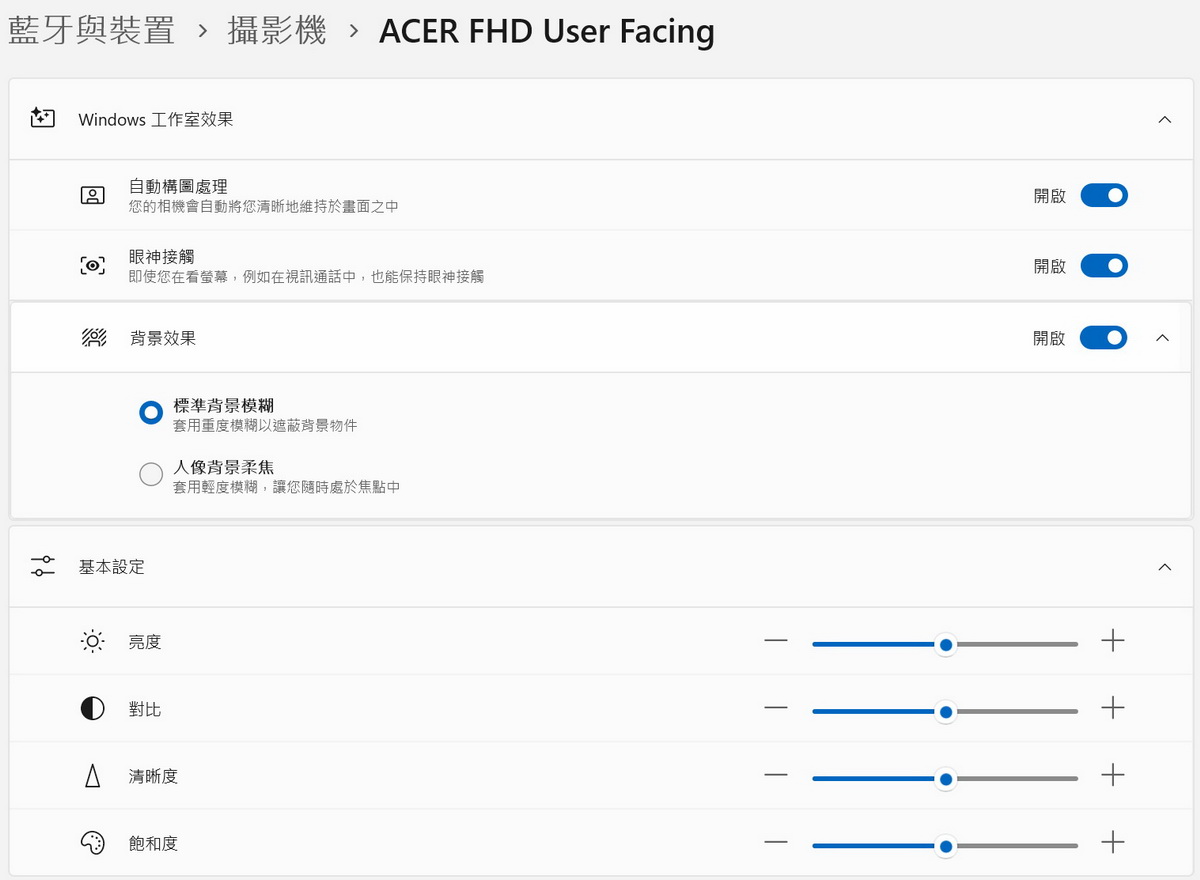Screen dimensions: 1200x880
Task: Turn off the 自動構圖處理 toggle
Action: pyautogui.click(x=1104, y=195)
